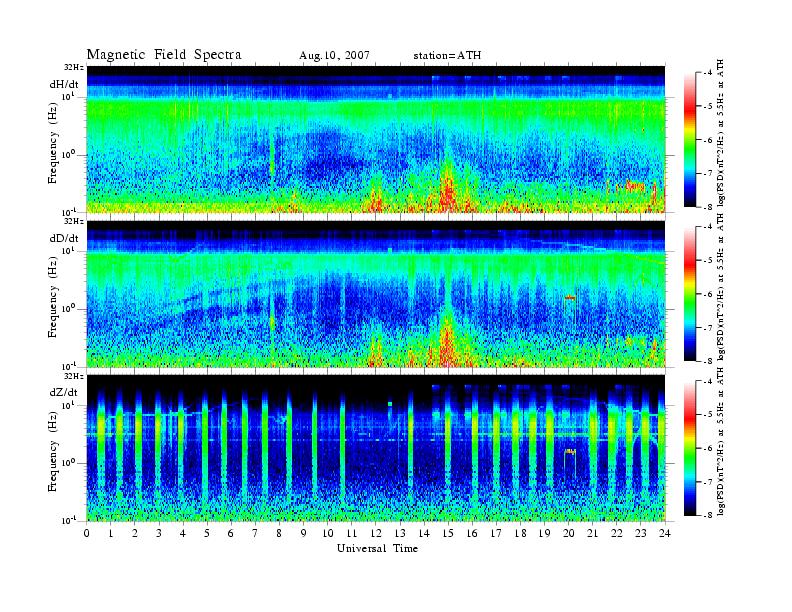Click hour tick '1' on the time axis
This screenshot has width=792, height=612.
[111, 534]
